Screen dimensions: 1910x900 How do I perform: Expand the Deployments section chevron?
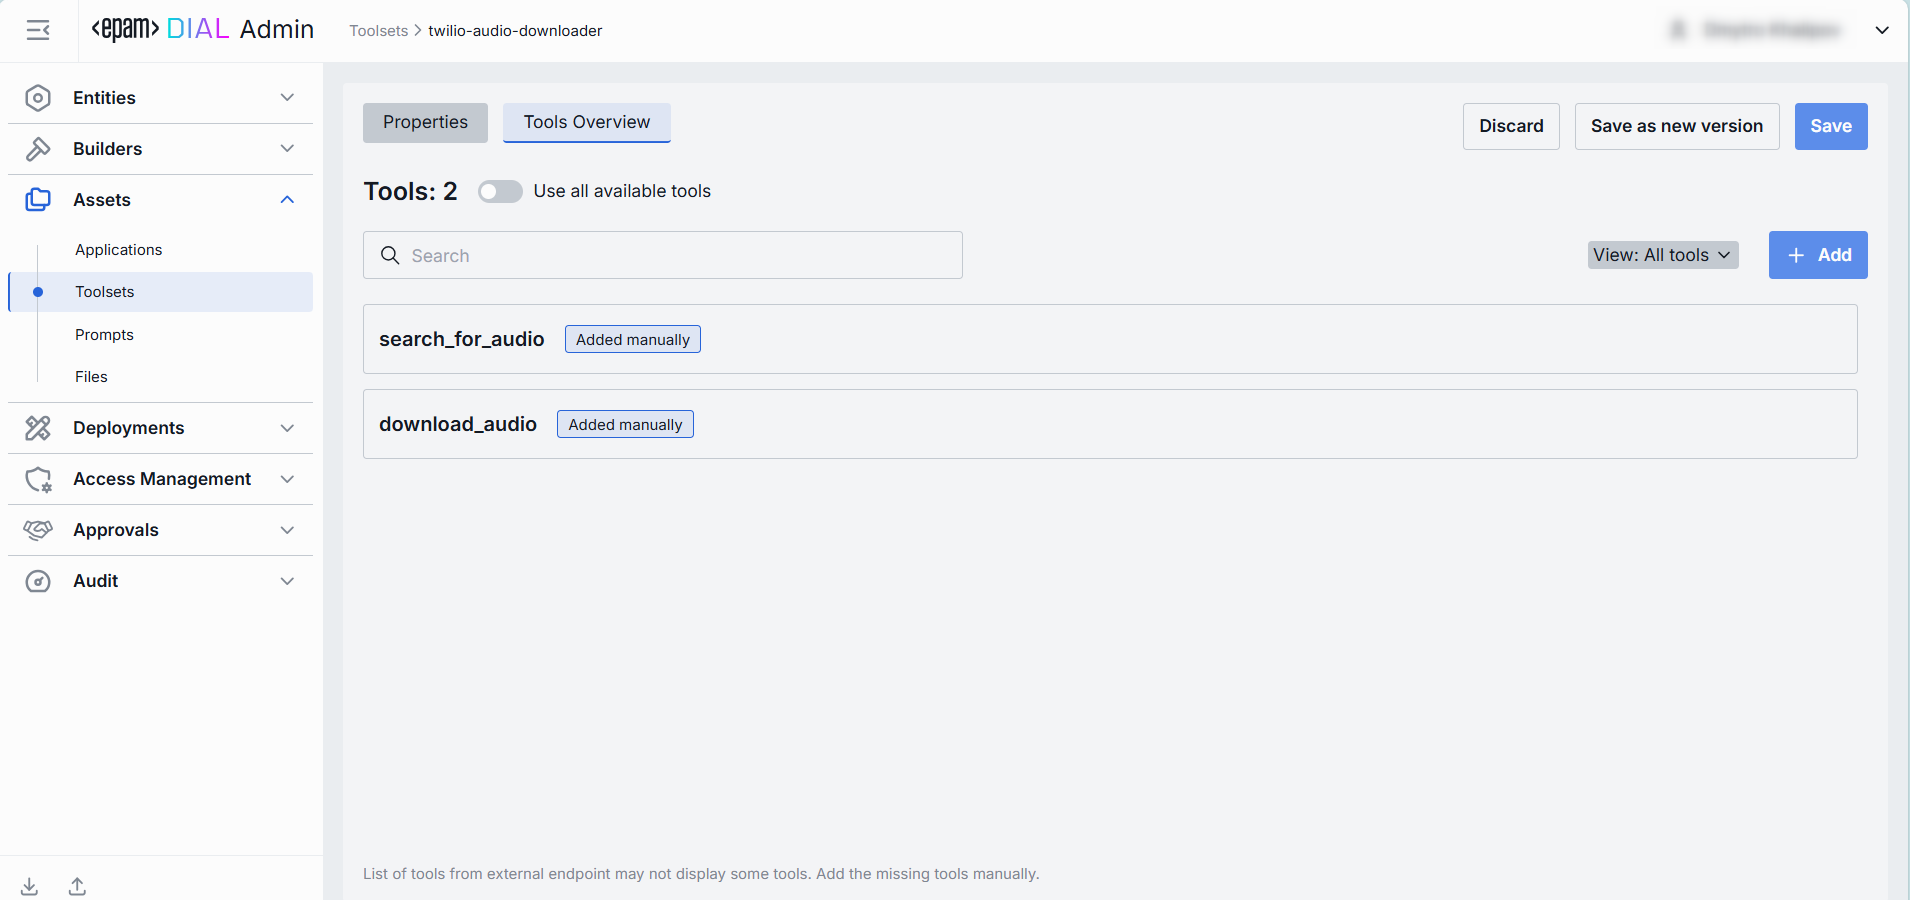(x=287, y=428)
